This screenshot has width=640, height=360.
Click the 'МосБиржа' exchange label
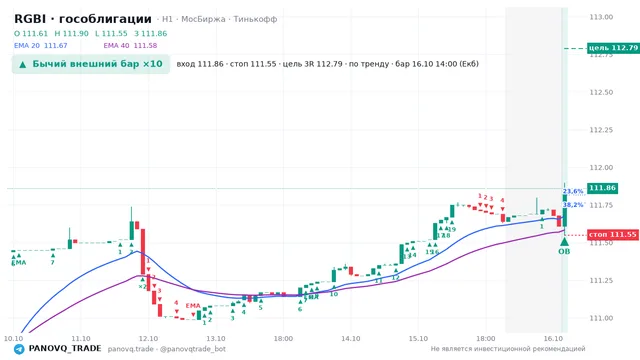point(203,19)
